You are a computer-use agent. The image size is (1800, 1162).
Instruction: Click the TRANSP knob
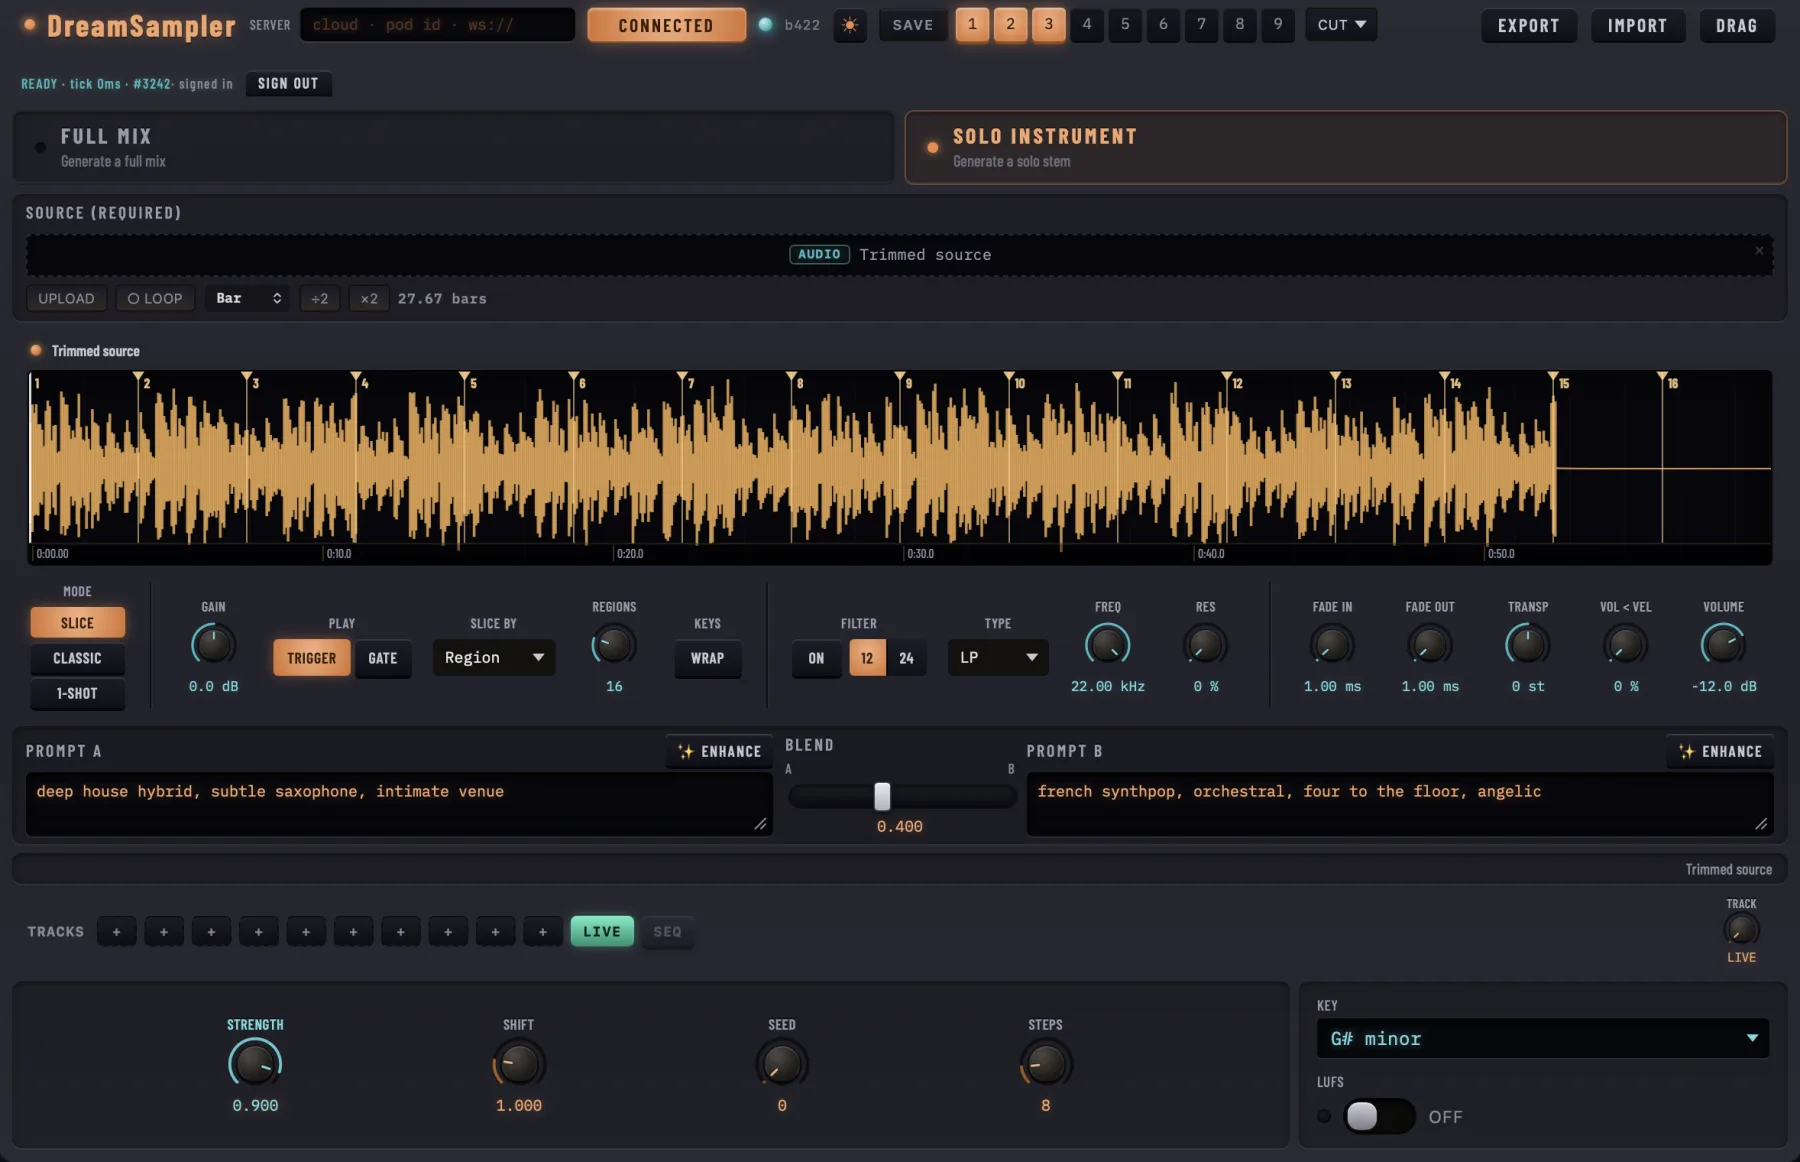click(x=1528, y=645)
